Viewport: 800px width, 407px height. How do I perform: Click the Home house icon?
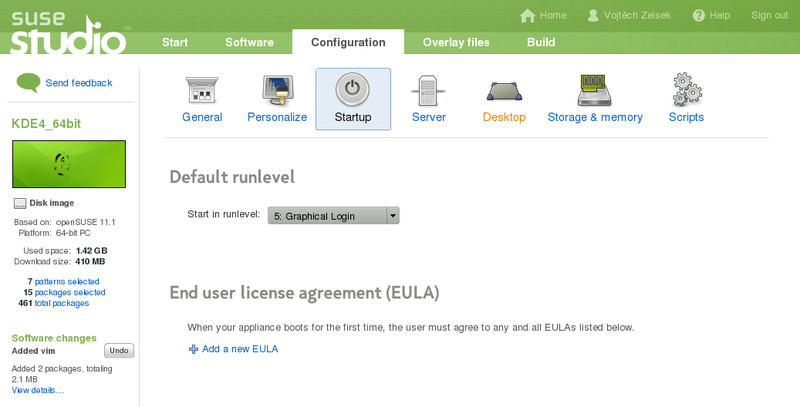pyautogui.click(x=528, y=15)
